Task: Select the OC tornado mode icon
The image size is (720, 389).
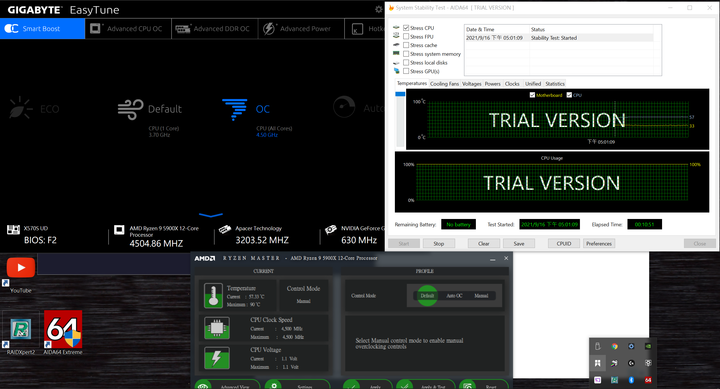Action: [235, 109]
